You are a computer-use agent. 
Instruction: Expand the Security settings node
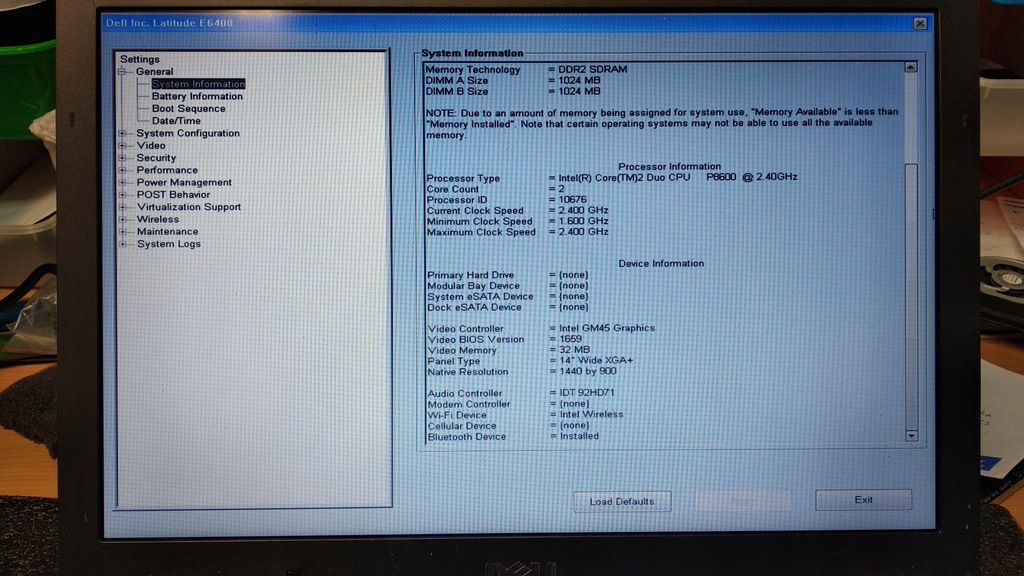click(122, 158)
